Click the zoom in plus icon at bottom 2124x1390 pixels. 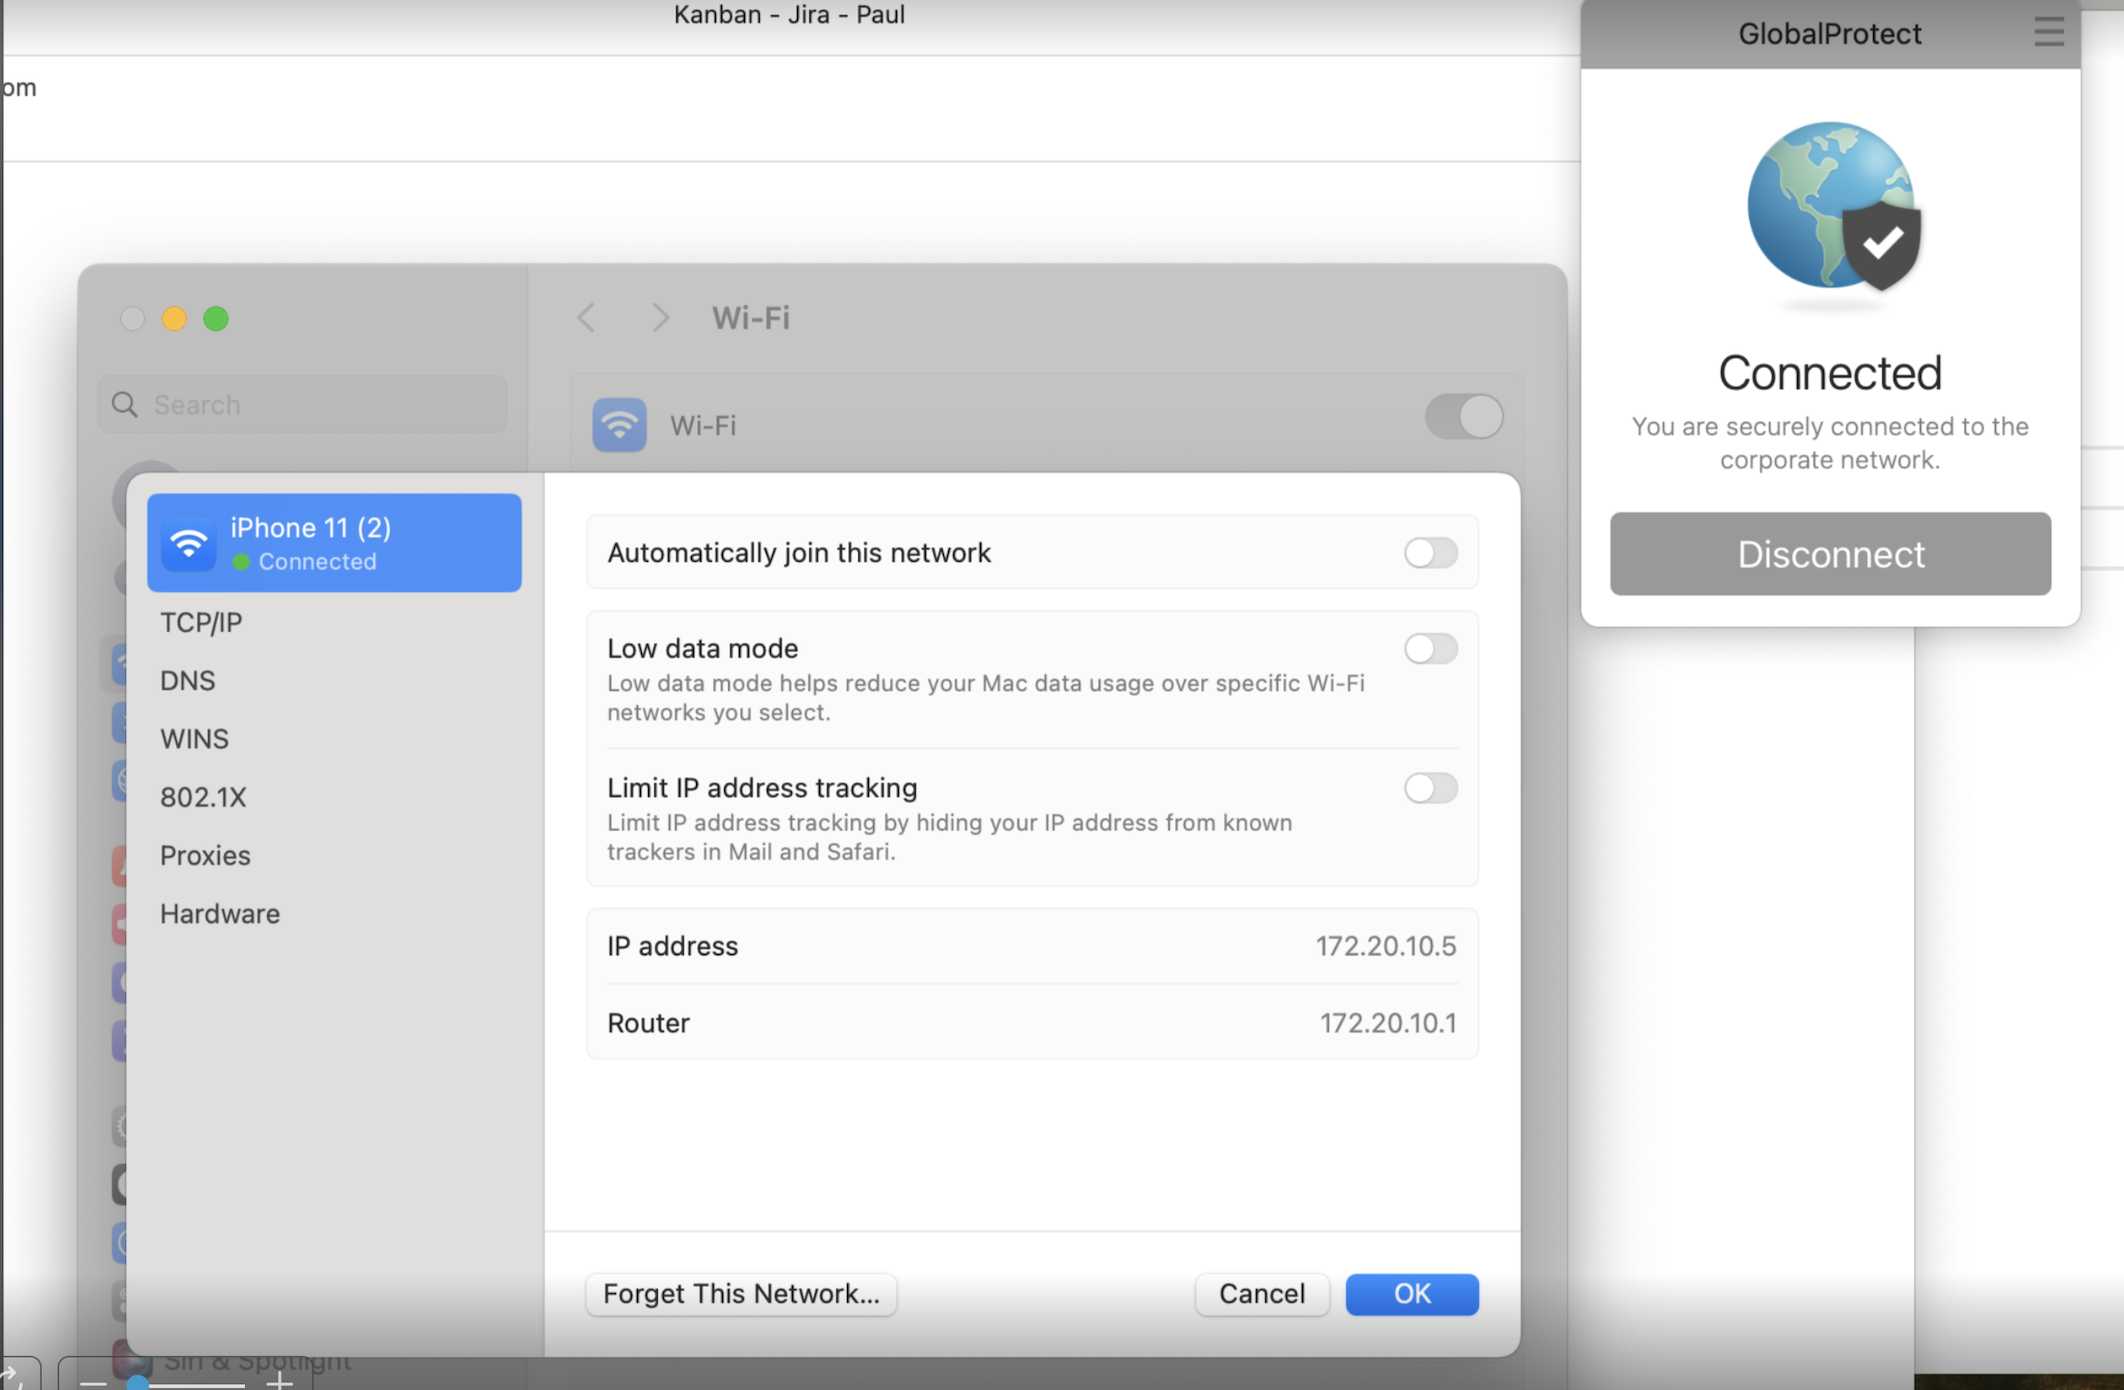(280, 1382)
